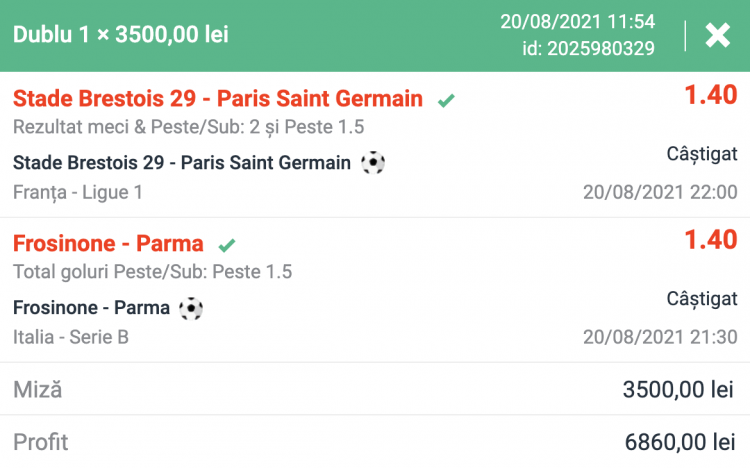Screen dimensions: 750x468
Task: Select the Italia - Serie B league label
Action: click(71, 337)
